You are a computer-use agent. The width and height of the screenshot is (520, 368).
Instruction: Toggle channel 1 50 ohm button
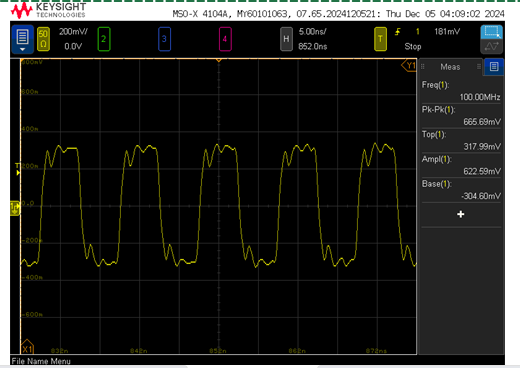[x=43, y=39]
